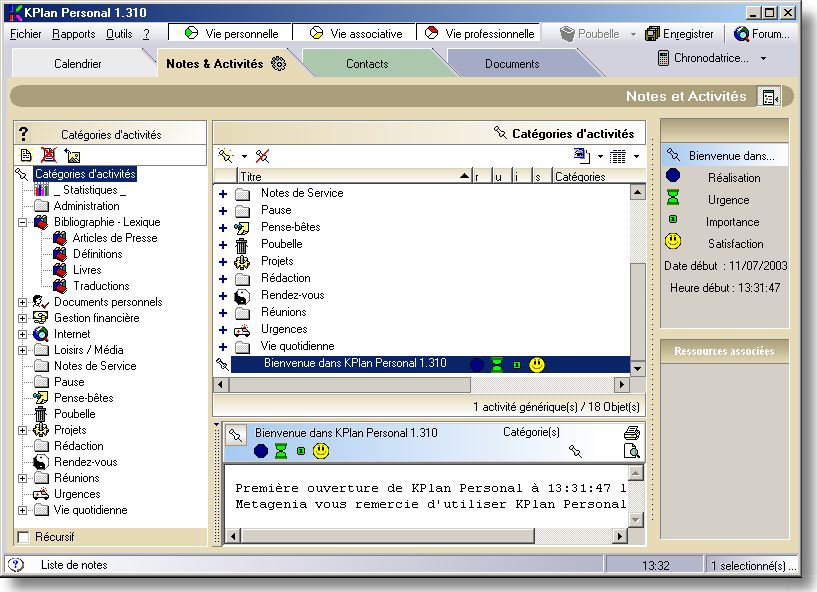
Task: Click the Pense-bêtes note icon in list
Action: 241,228
